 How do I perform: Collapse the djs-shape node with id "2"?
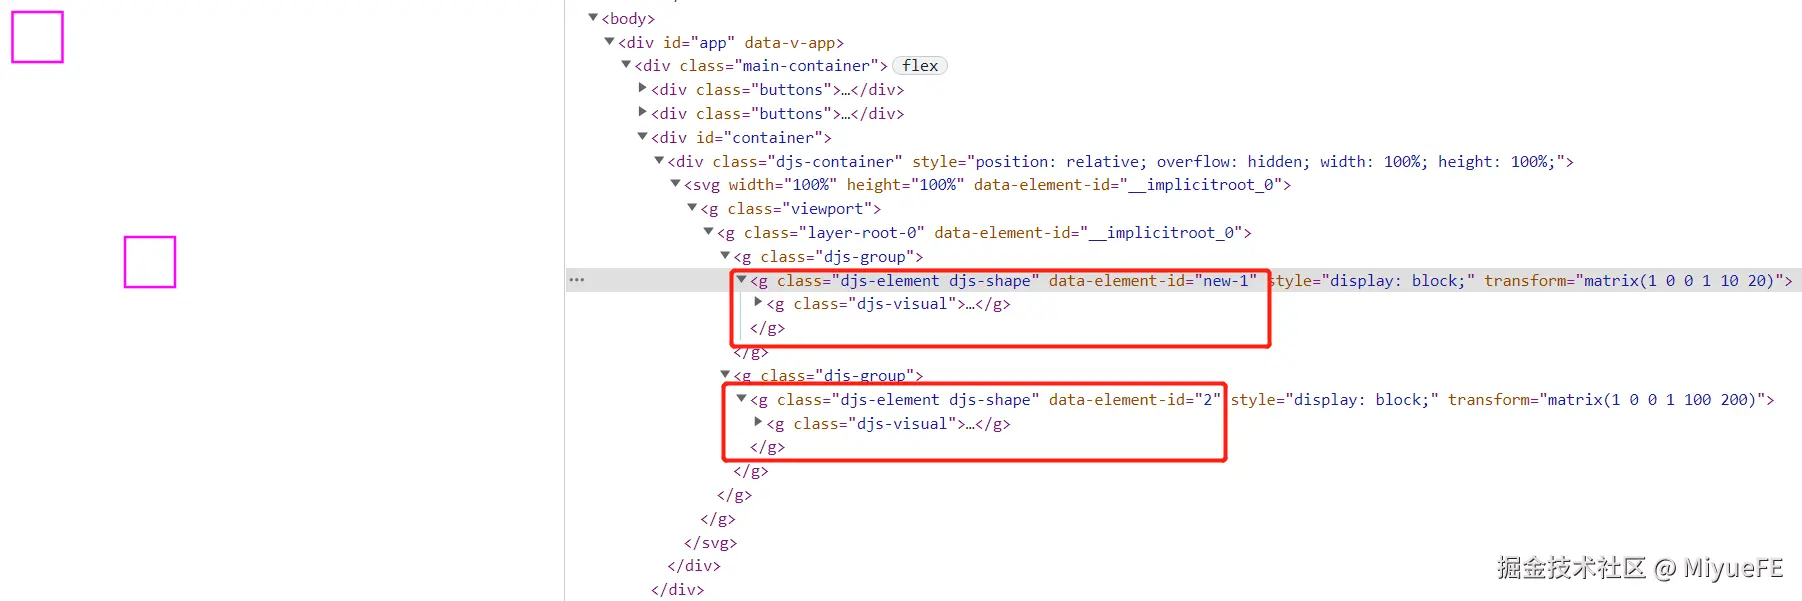pyautogui.click(x=742, y=399)
